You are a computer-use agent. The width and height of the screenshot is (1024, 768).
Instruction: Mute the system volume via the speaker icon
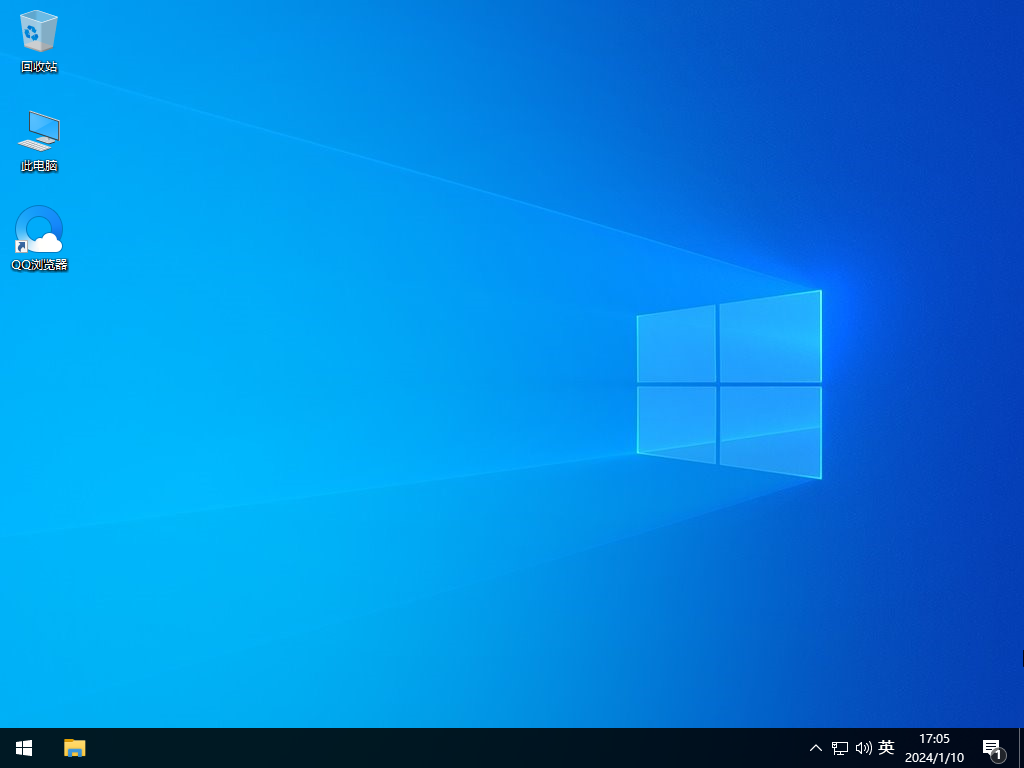[x=862, y=748]
